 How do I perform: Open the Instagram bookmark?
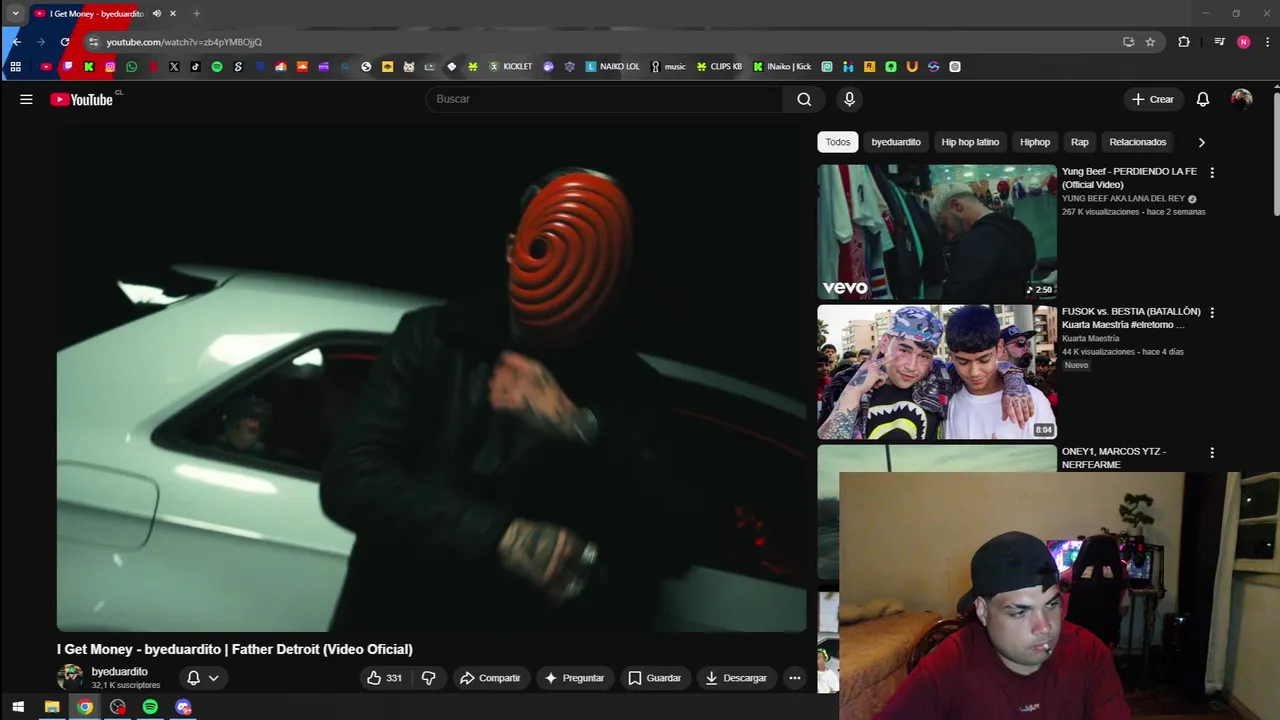[x=110, y=67]
